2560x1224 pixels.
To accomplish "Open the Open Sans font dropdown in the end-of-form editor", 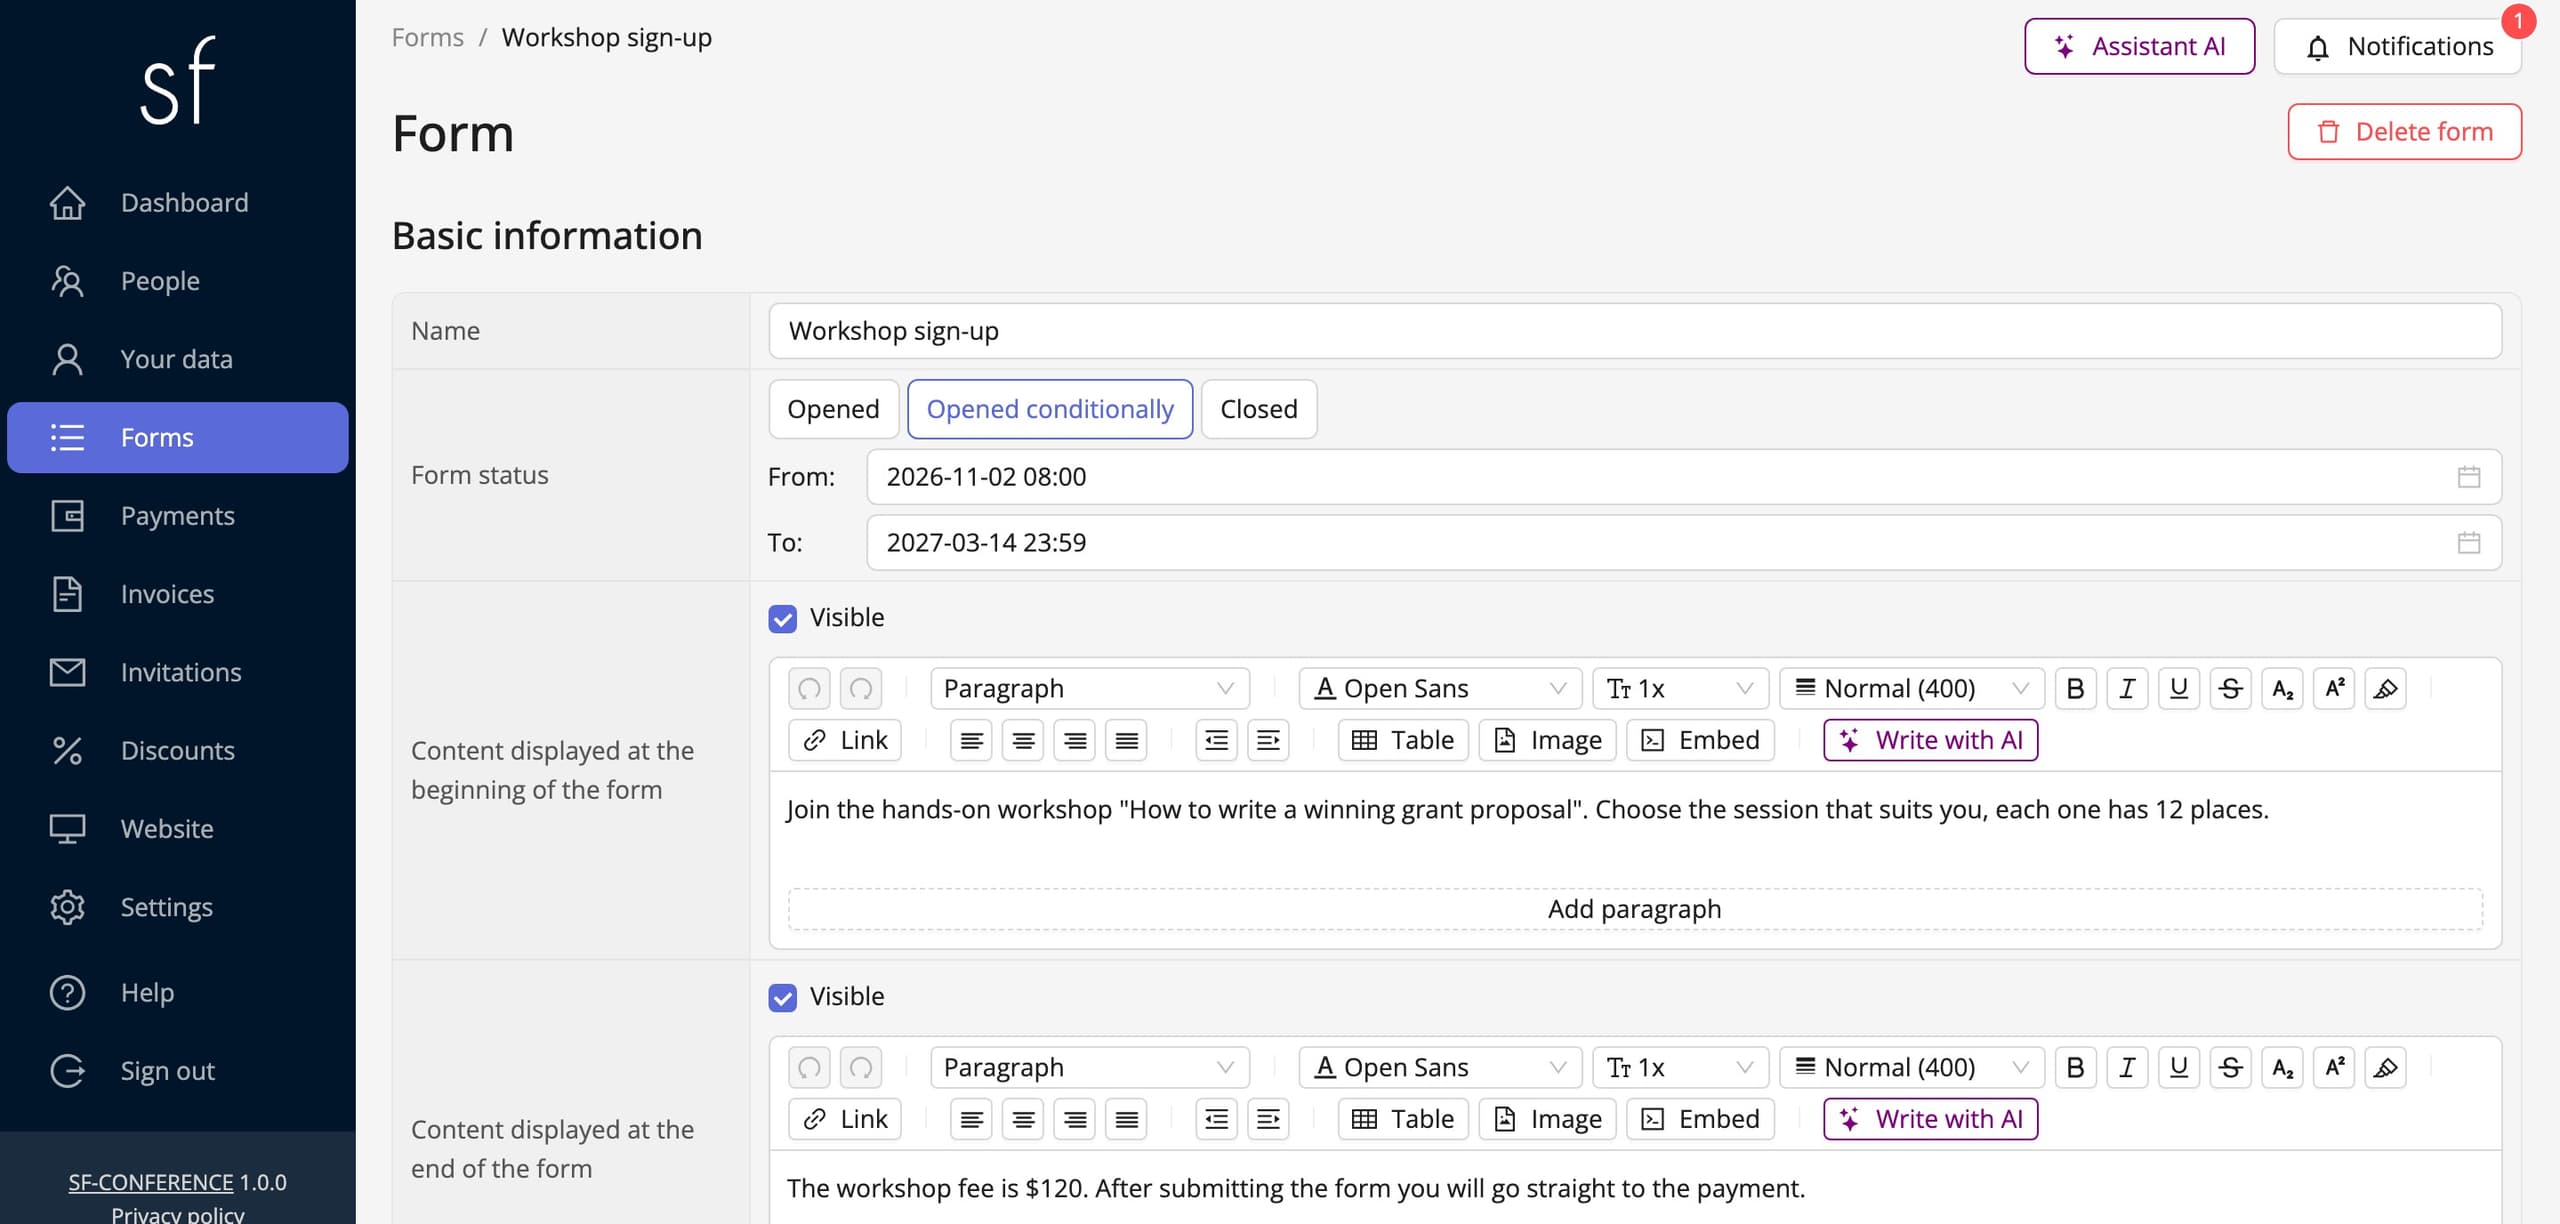I will (x=1440, y=1067).
